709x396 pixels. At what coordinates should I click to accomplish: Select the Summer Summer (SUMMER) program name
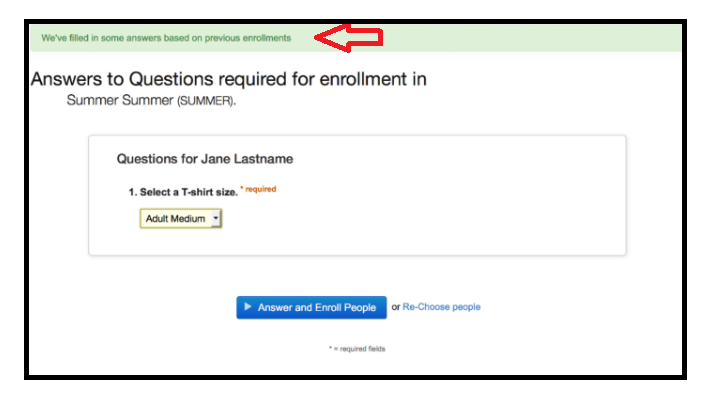pos(151,100)
